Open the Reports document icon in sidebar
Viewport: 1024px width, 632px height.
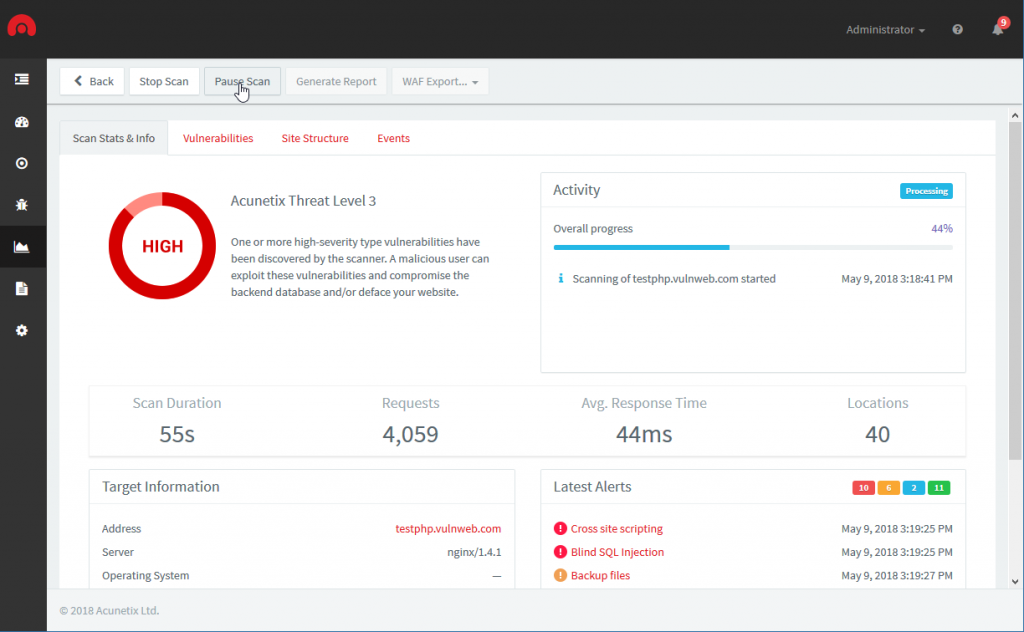(x=22, y=289)
